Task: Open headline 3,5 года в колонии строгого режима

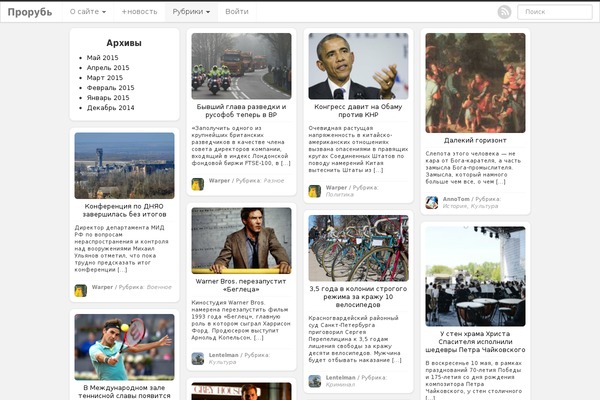Action: 359,297
